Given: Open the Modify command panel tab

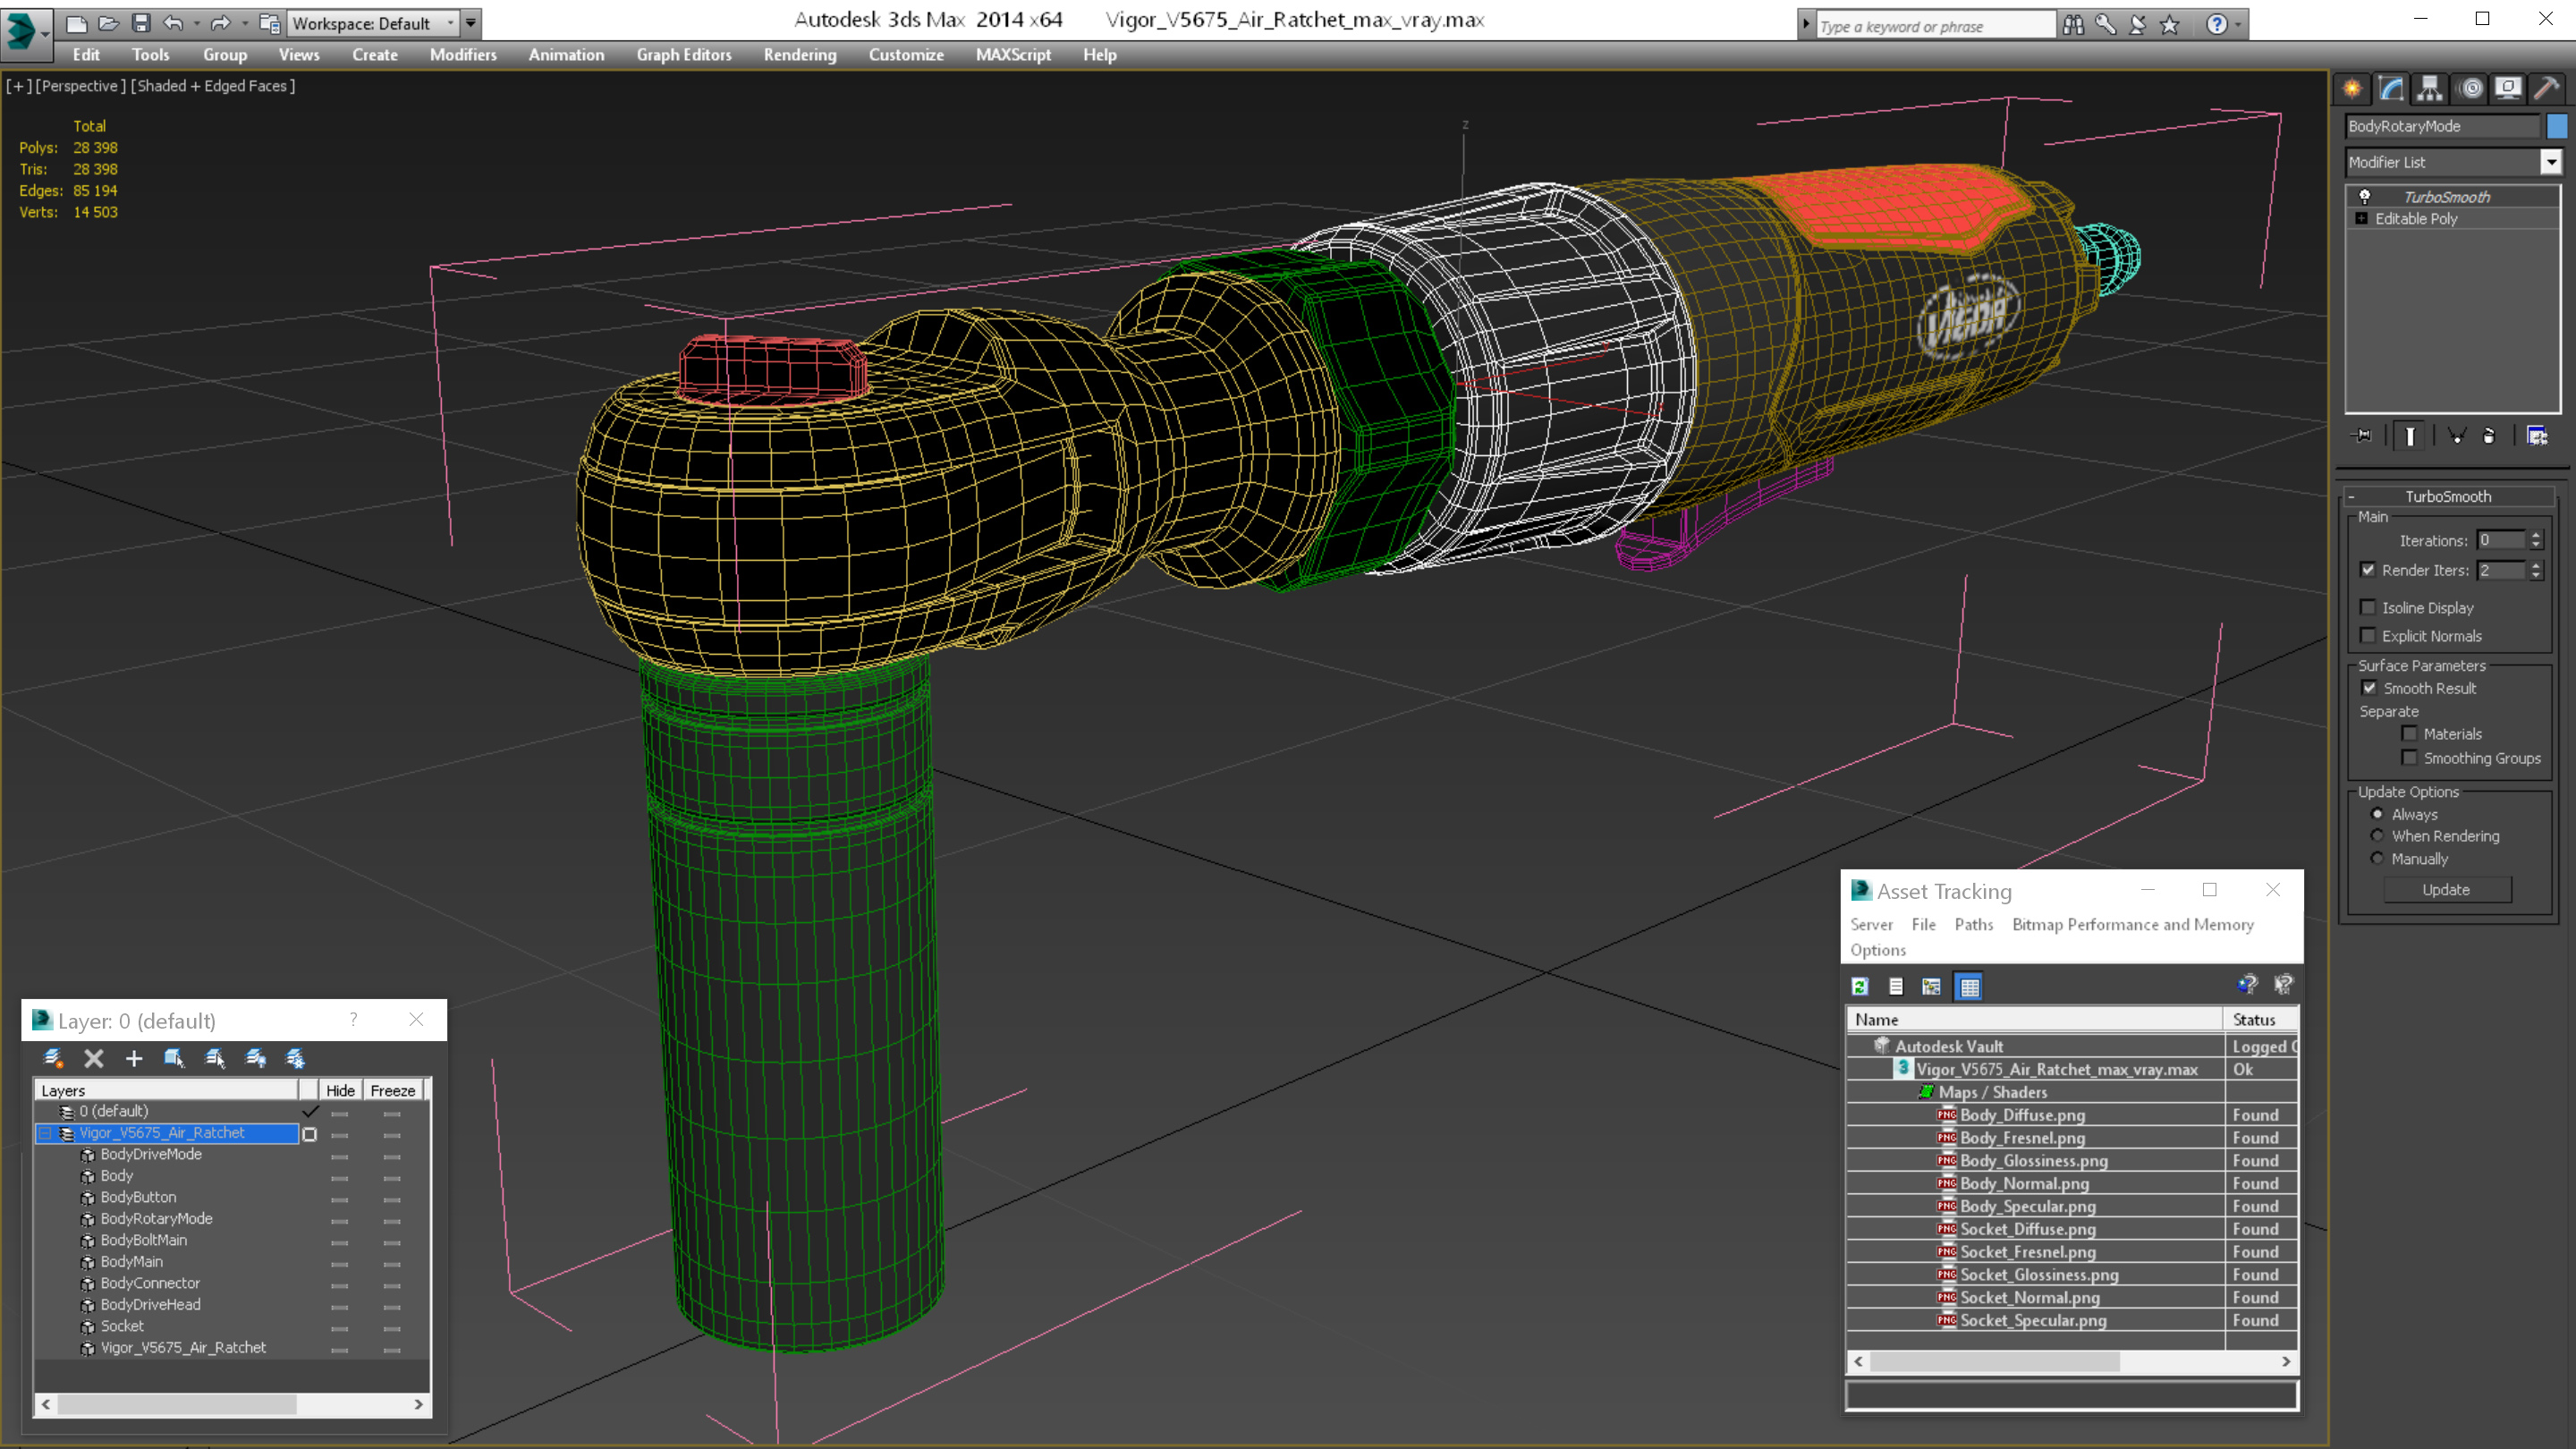Looking at the screenshot, I should [2391, 89].
